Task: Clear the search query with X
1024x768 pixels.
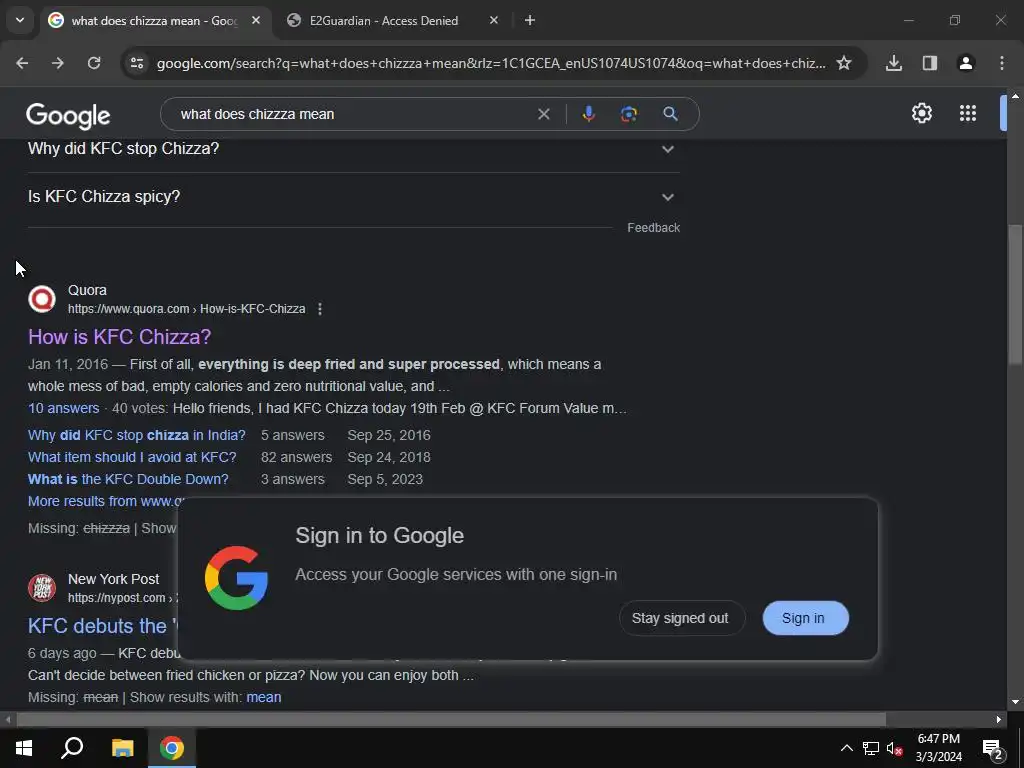Action: click(x=543, y=114)
